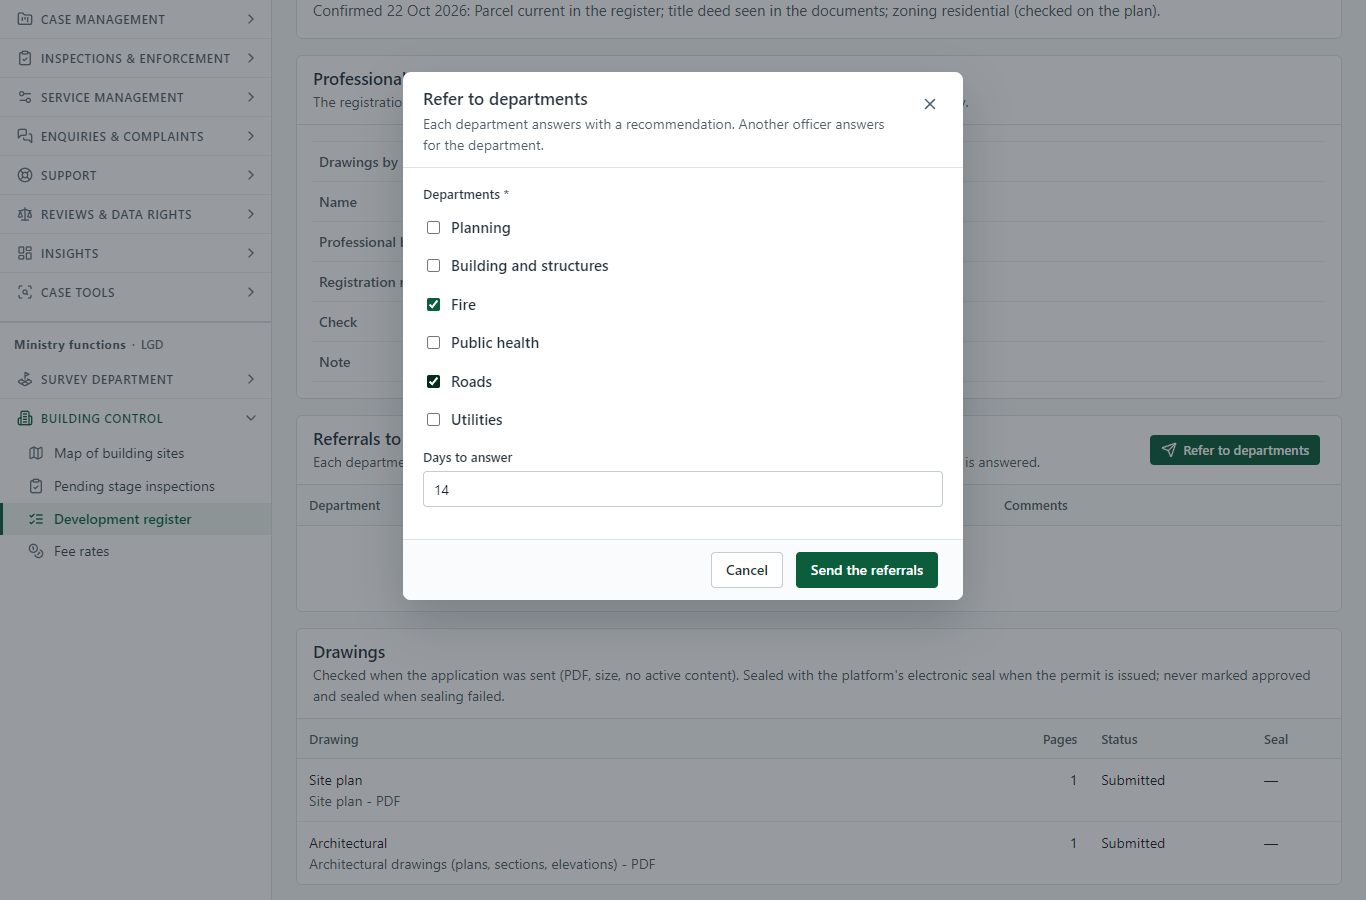Click the Comments column header
Viewport: 1366px width, 900px height.
1036,505
